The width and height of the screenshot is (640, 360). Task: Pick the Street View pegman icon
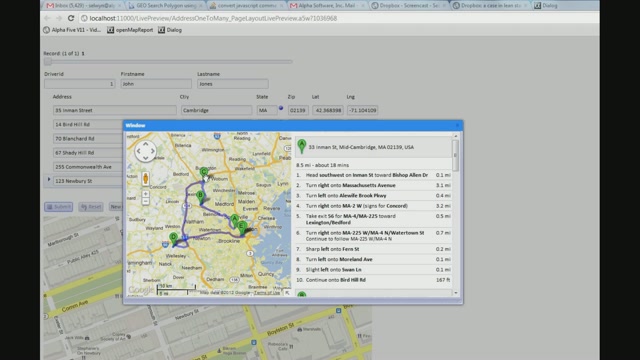pyautogui.click(x=145, y=178)
